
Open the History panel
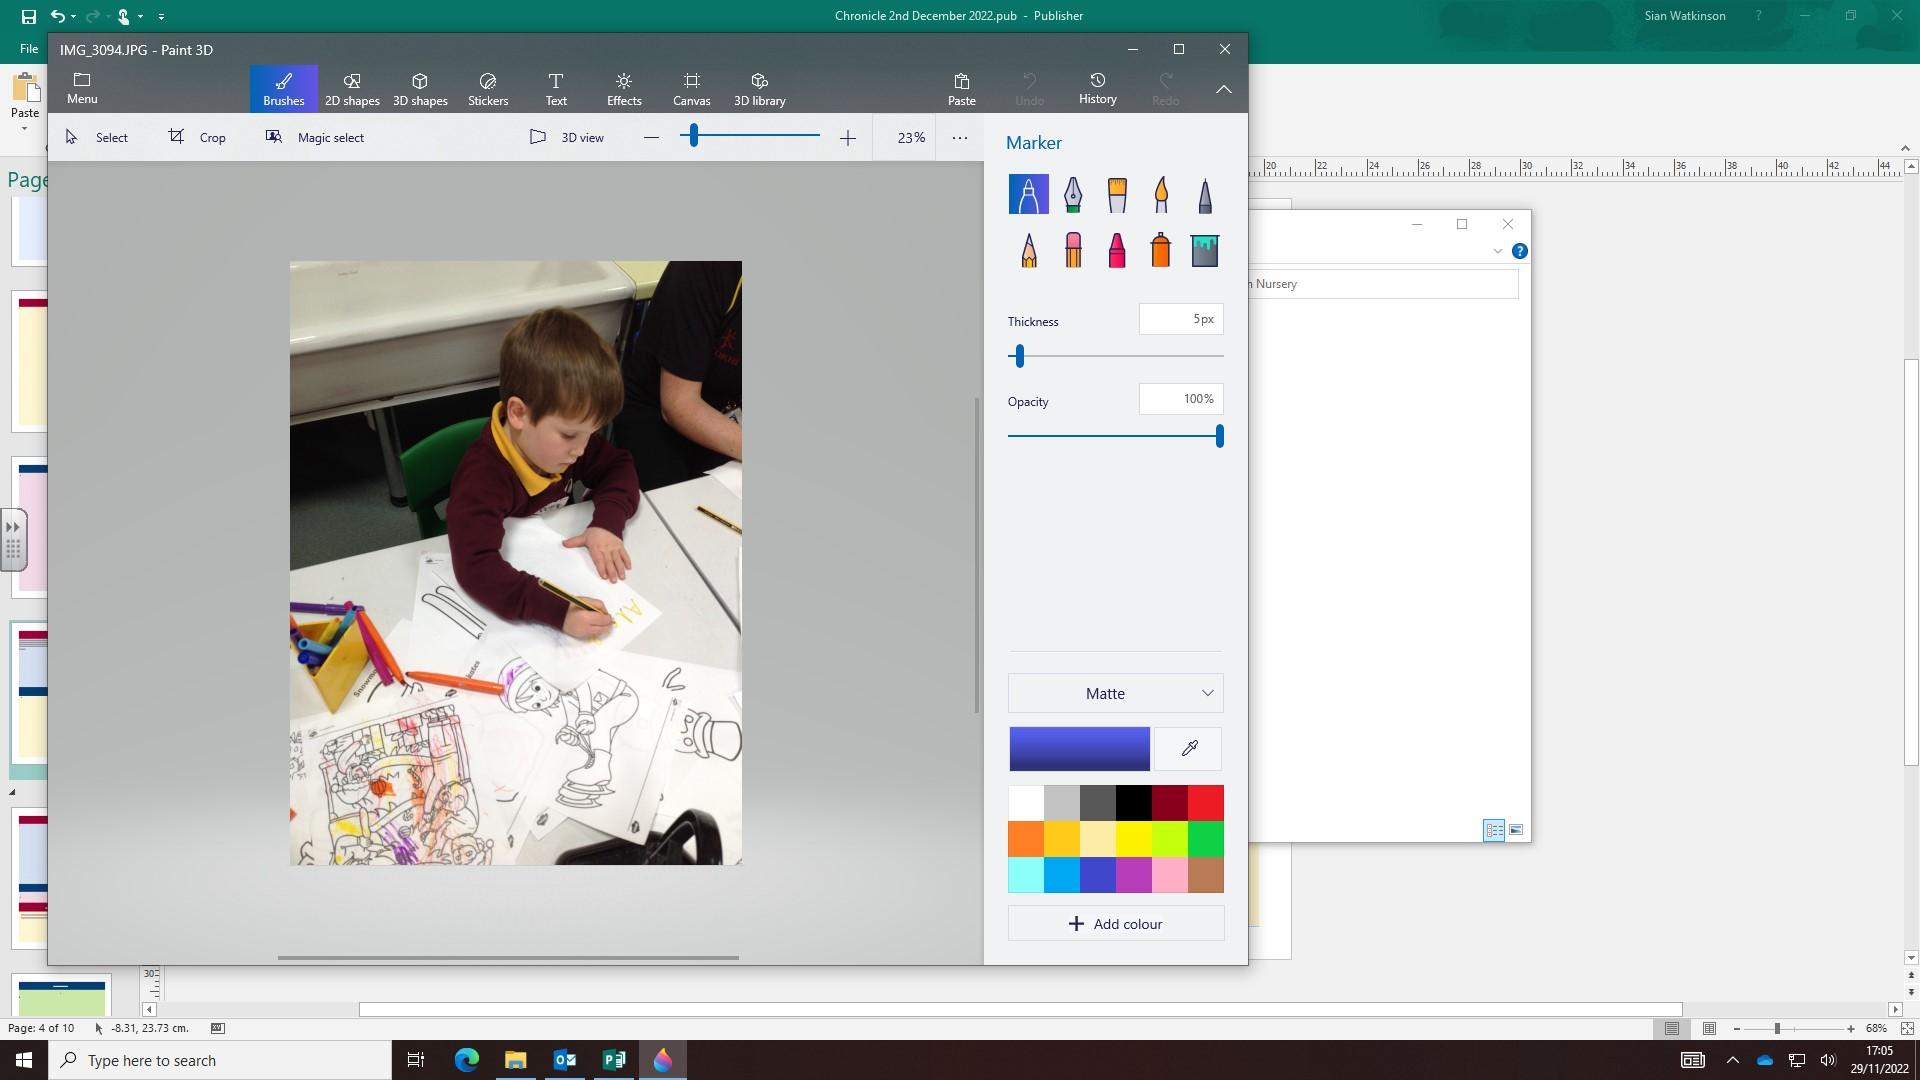tap(1097, 89)
